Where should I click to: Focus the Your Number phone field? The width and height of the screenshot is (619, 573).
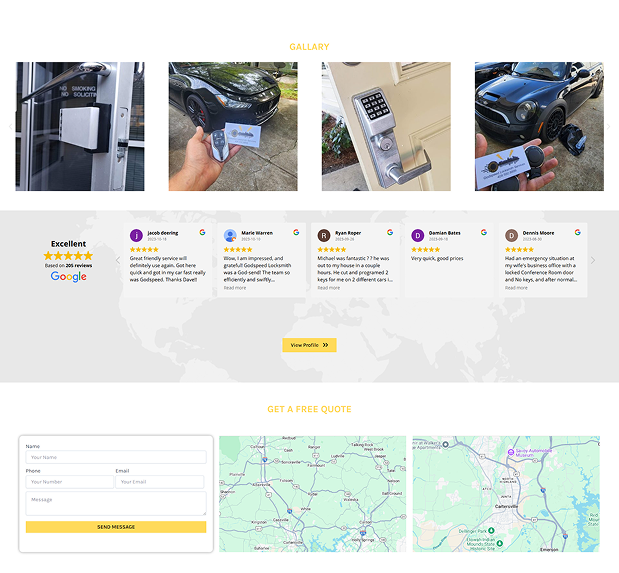coord(69,482)
